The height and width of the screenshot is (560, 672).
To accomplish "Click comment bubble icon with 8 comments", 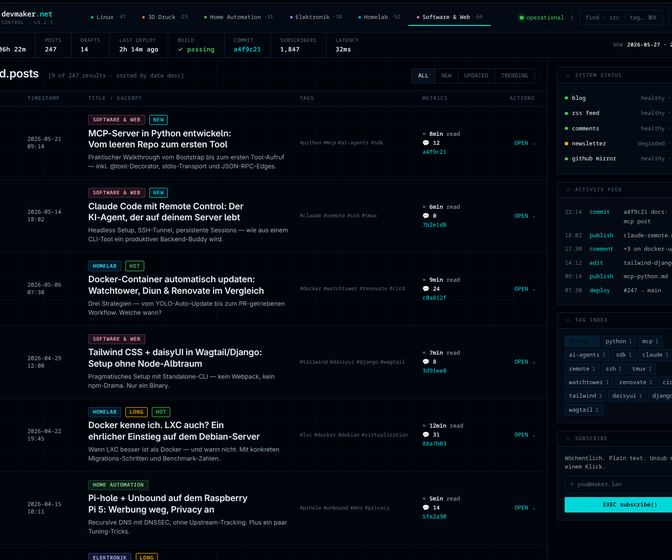I will (x=426, y=361).
